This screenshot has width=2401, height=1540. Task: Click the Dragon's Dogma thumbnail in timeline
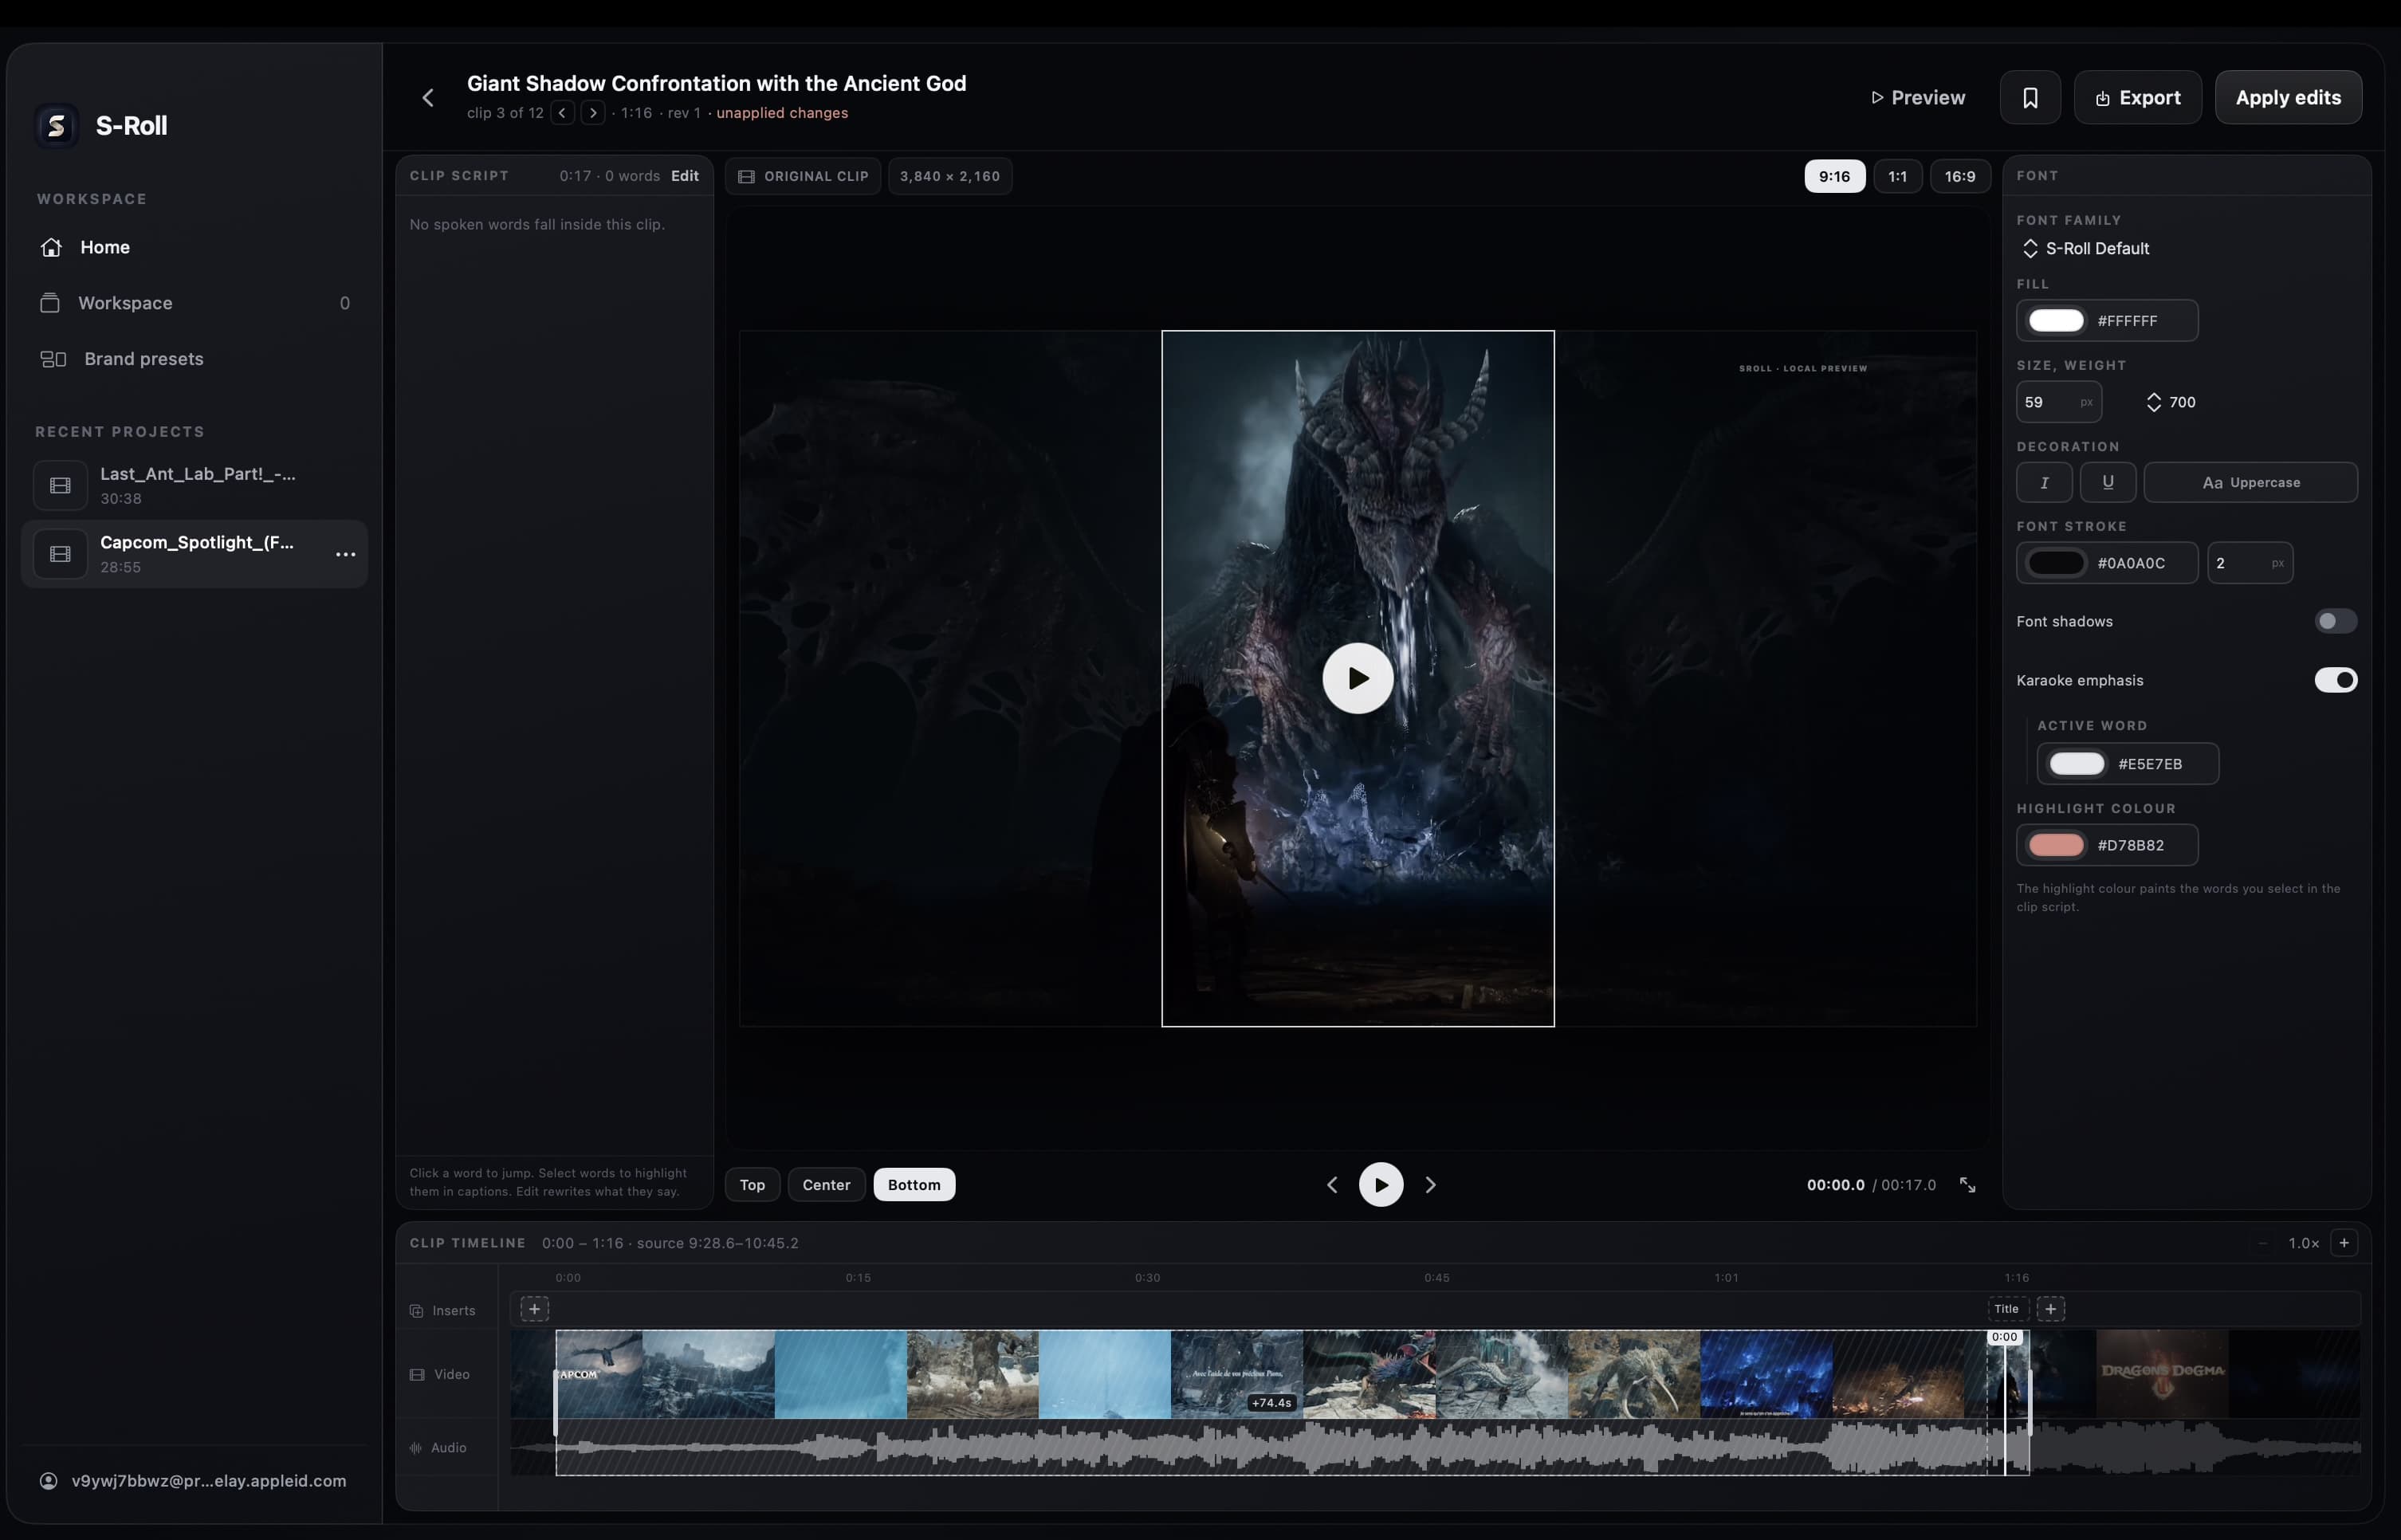click(2162, 1374)
